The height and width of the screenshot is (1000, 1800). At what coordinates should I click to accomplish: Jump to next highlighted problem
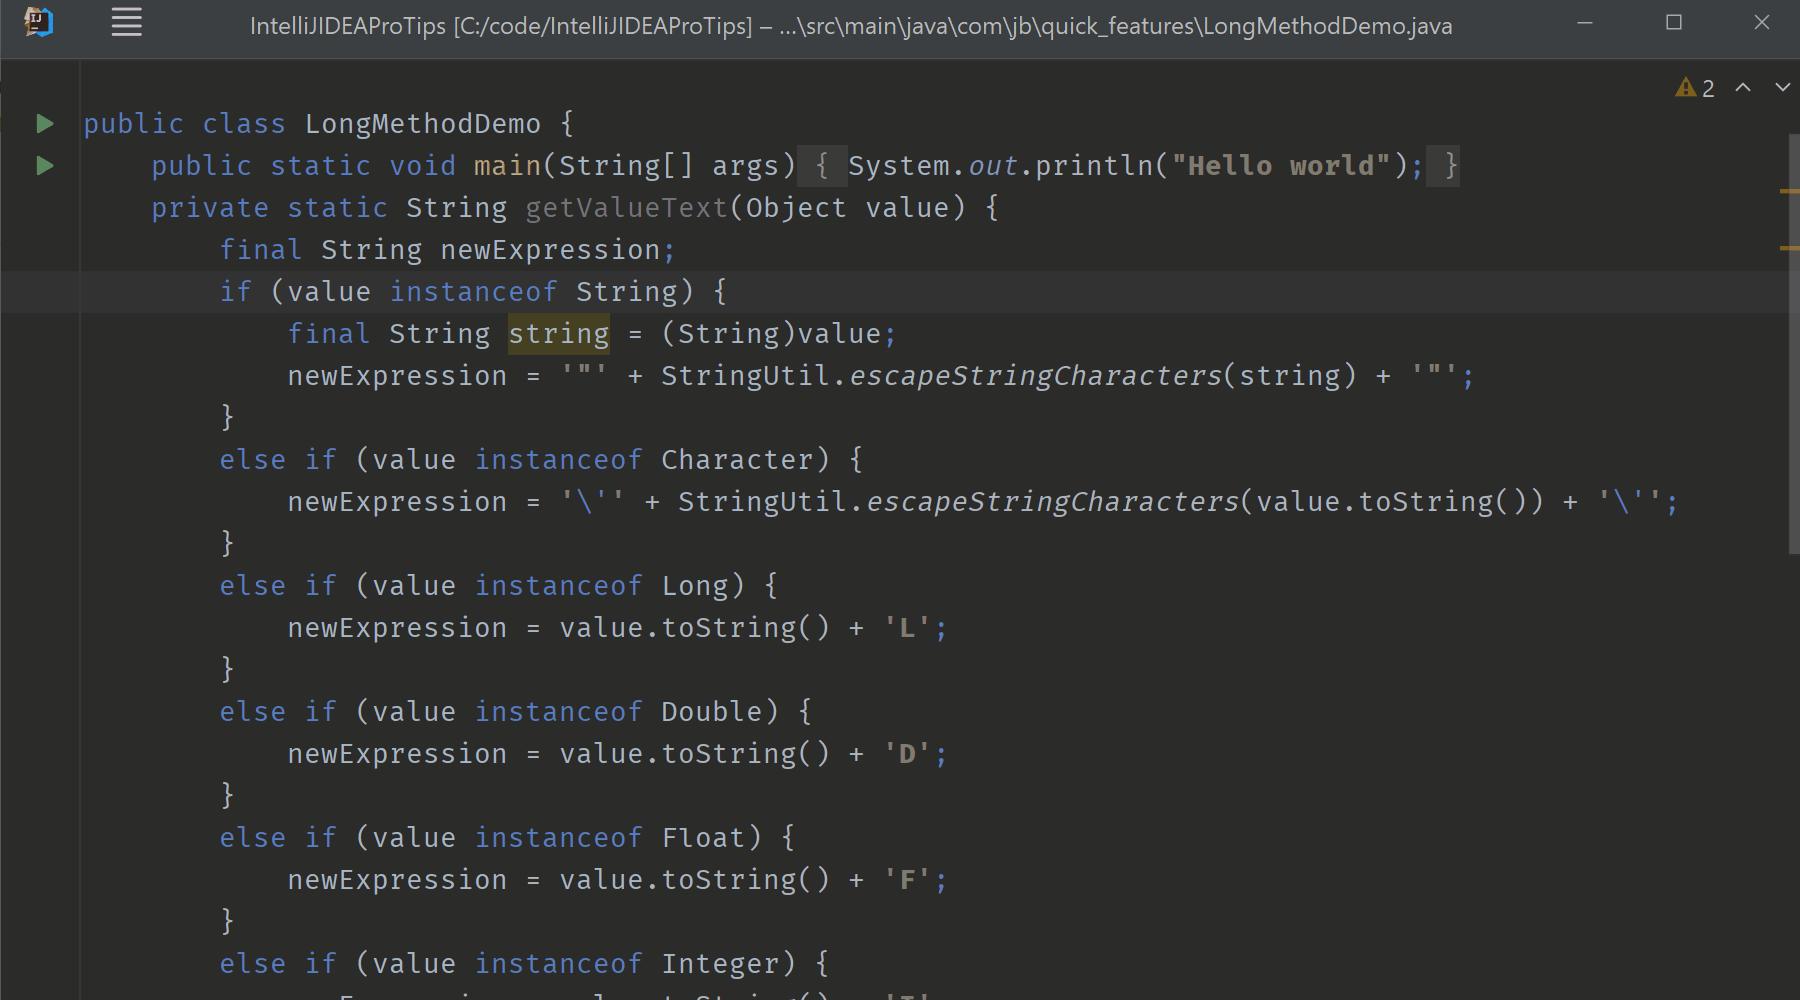[x=1781, y=88]
